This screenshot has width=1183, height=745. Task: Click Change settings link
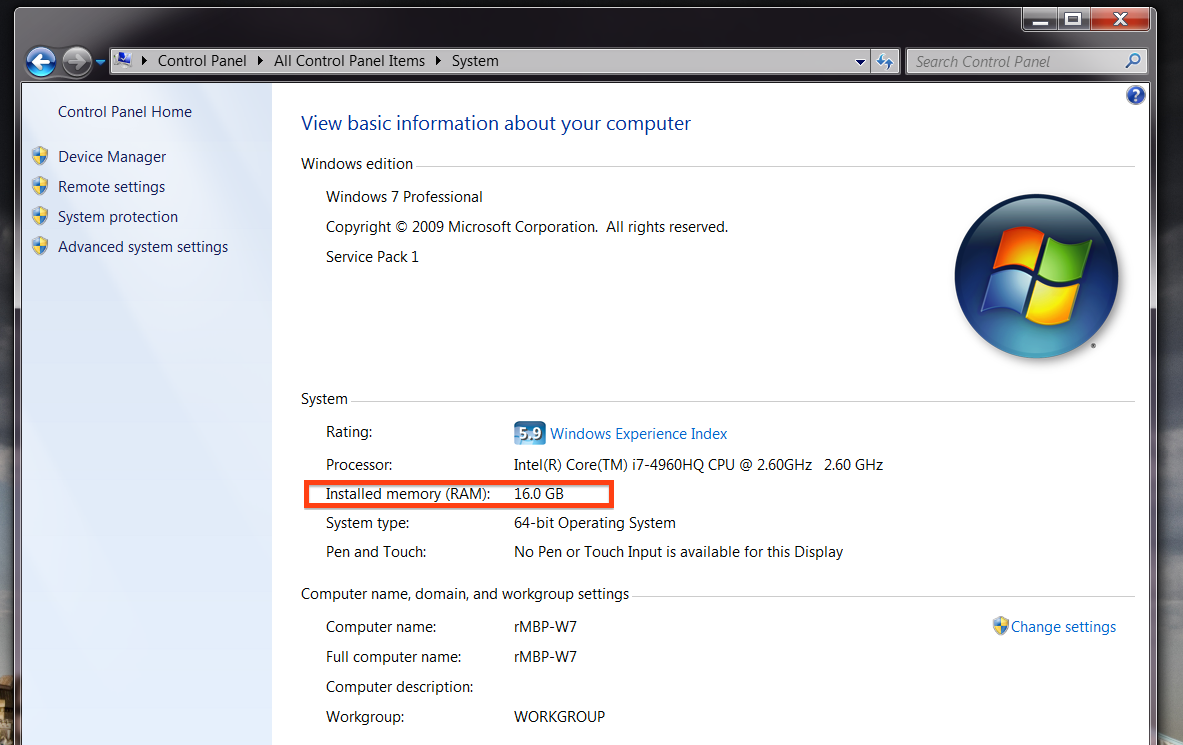coord(1063,626)
